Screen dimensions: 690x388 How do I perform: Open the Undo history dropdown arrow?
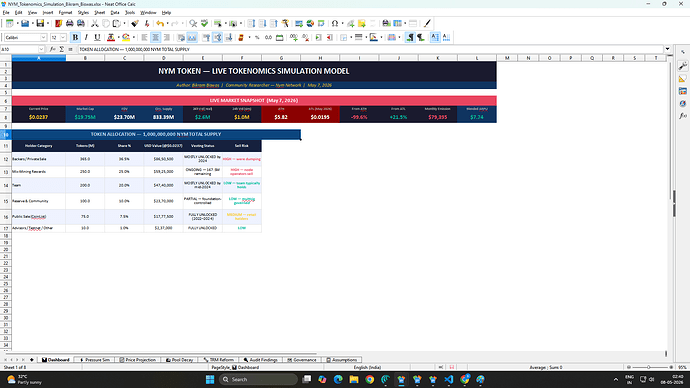(168, 23)
